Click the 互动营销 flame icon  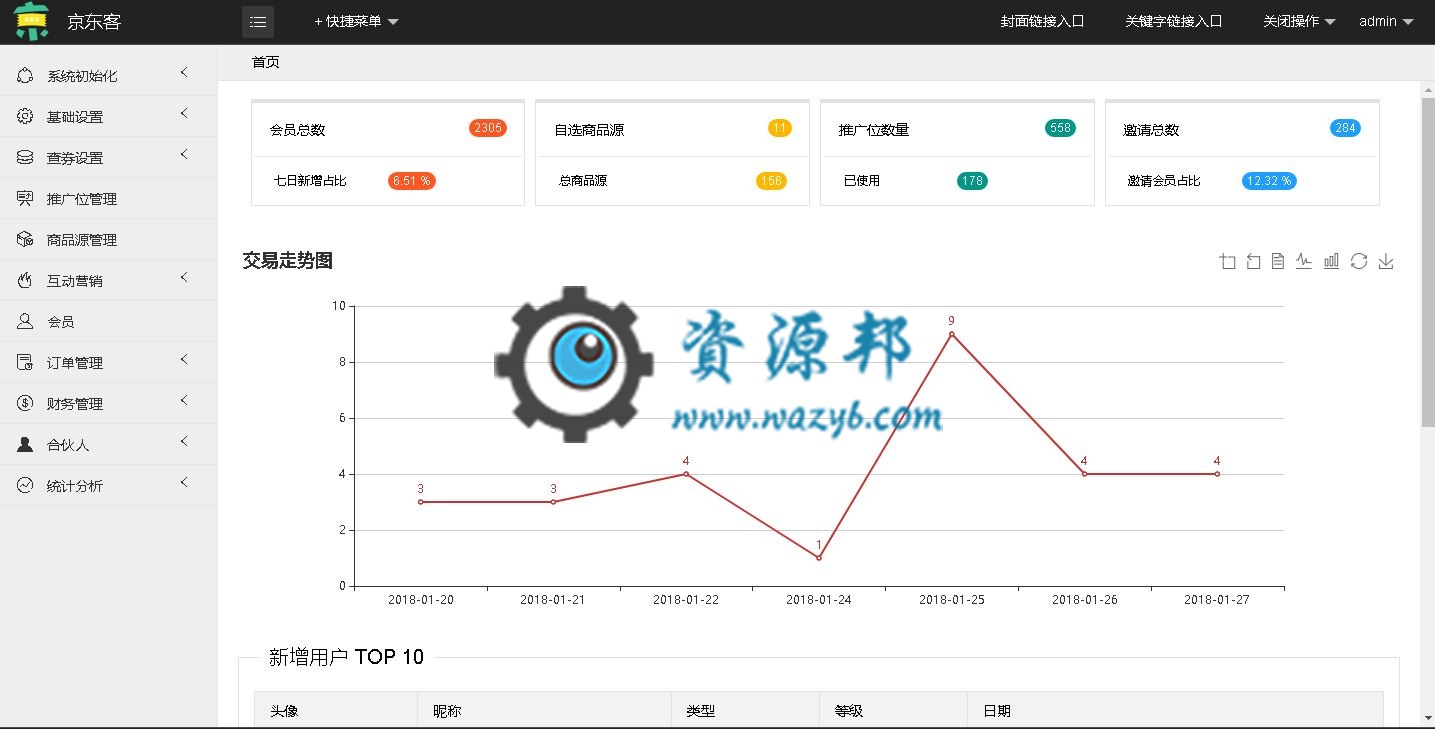pyautogui.click(x=25, y=281)
